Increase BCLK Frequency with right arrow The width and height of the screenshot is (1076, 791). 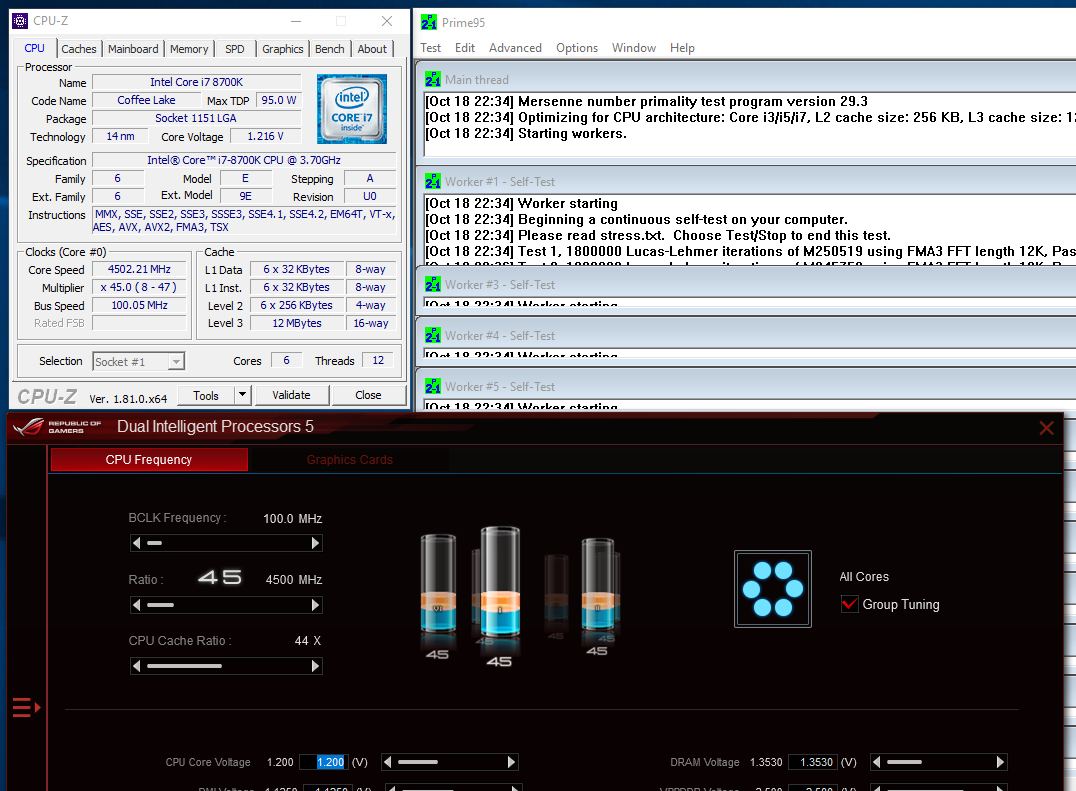click(315, 543)
